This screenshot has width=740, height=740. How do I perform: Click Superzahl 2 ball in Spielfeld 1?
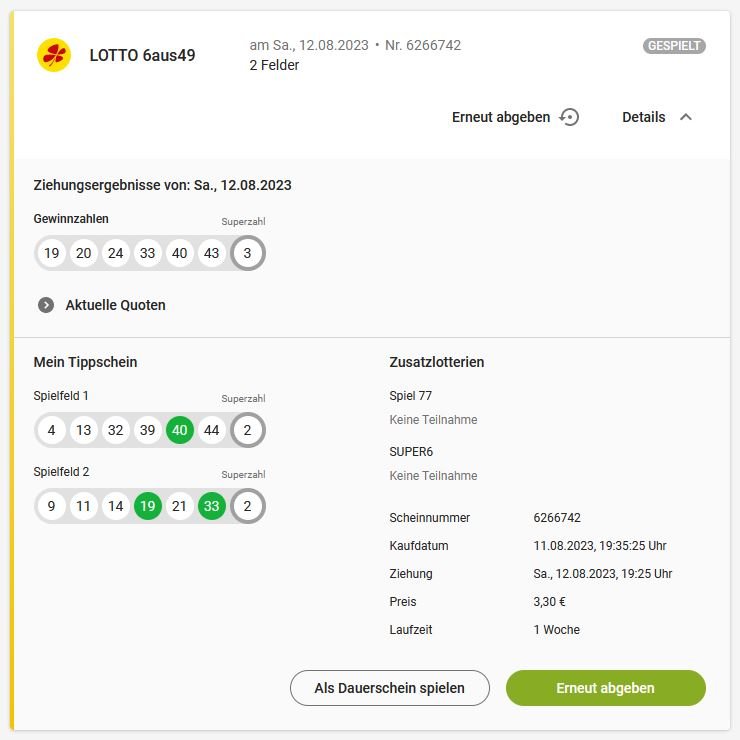pos(247,430)
